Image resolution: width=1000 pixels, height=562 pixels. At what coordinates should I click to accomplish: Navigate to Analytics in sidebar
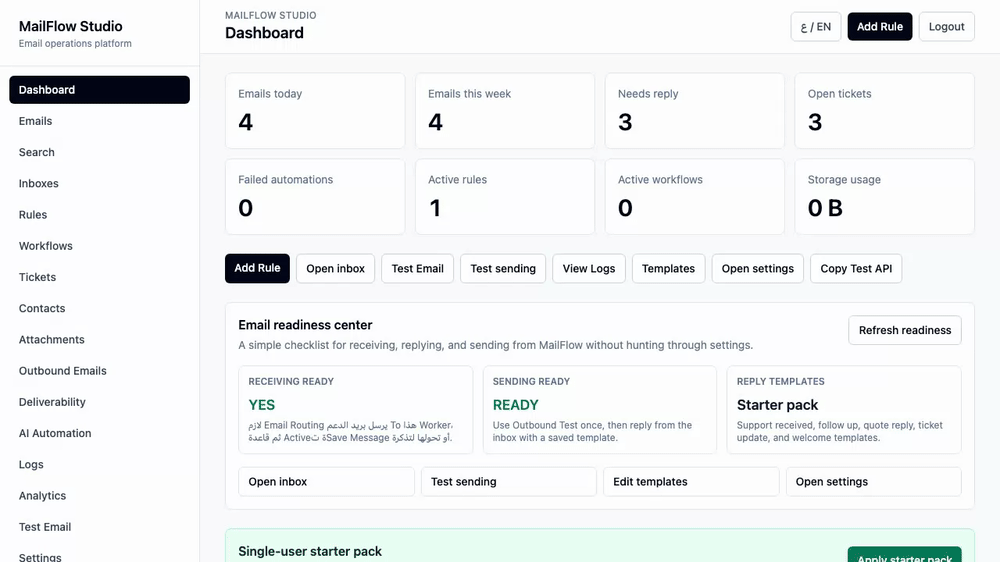99,496
